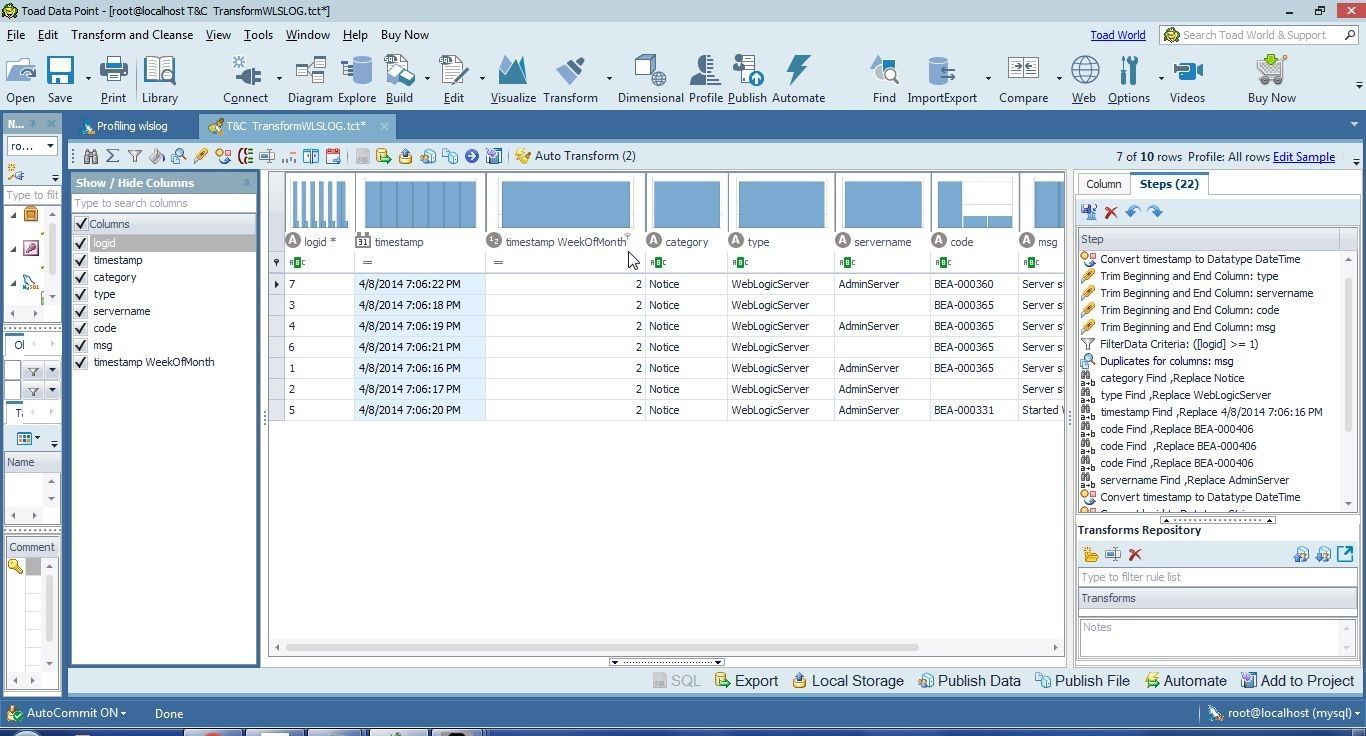The height and width of the screenshot is (736, 1366).
Task: Uncheck the timestamp column checkbox
Action: tap(81, 260)
